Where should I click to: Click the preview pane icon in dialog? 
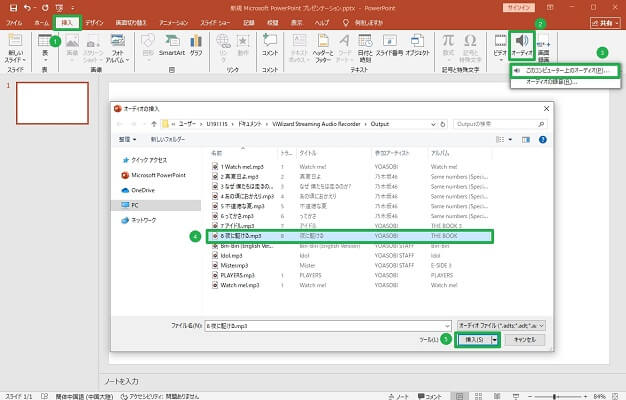tap(526, 139)
